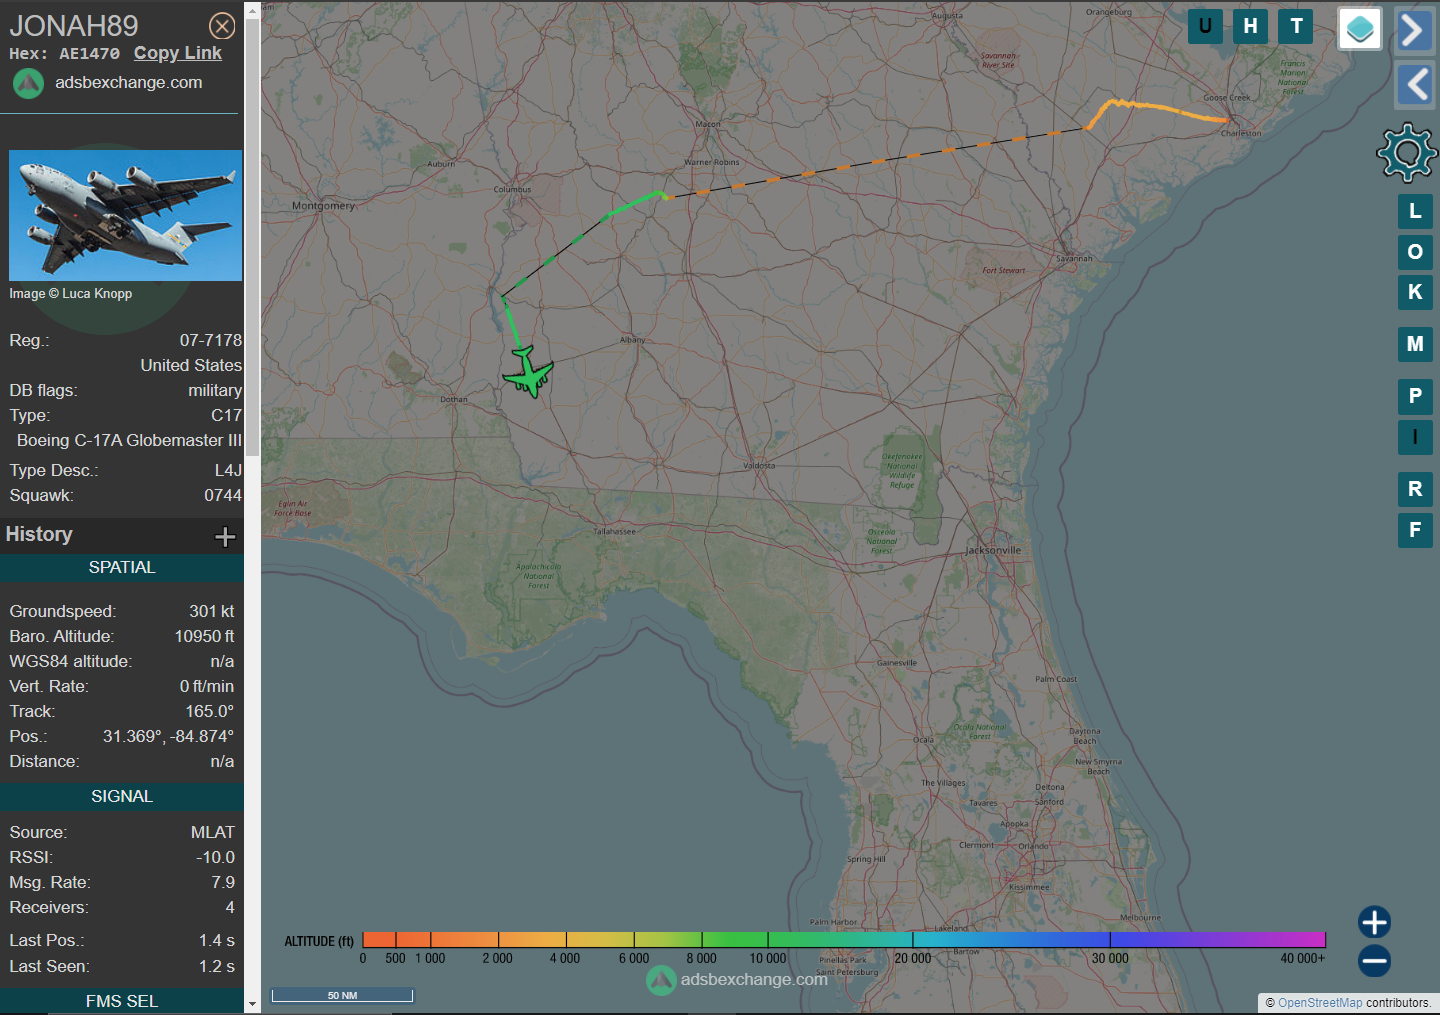Toggle the U map button
The width and height of the screenshot is (1440, 1015).
(1205, 26)
